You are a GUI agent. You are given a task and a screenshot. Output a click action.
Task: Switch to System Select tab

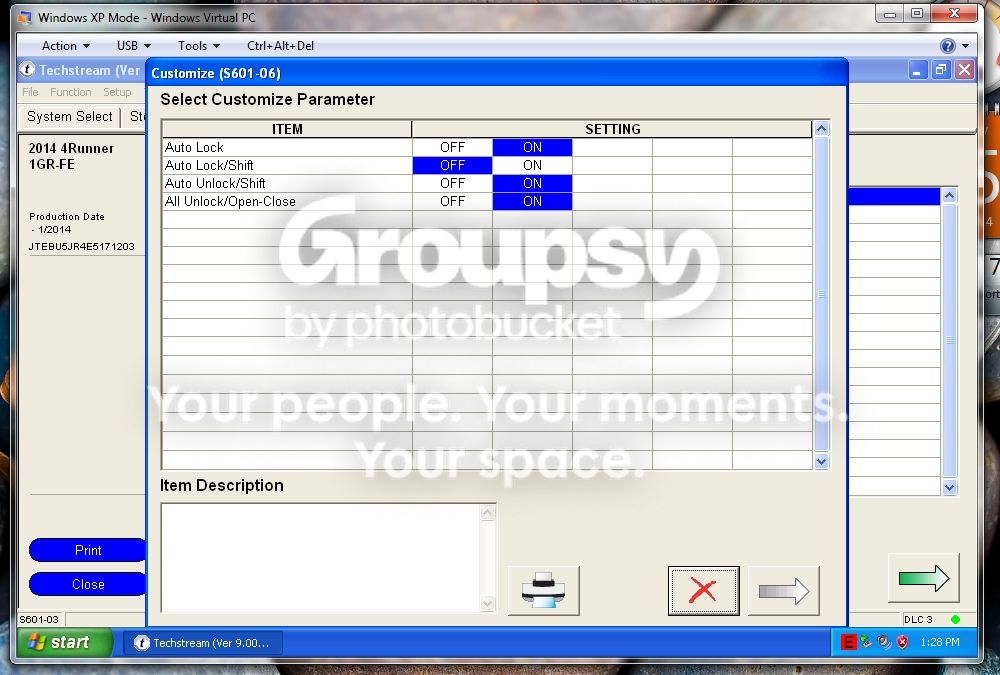click(70, 117)
